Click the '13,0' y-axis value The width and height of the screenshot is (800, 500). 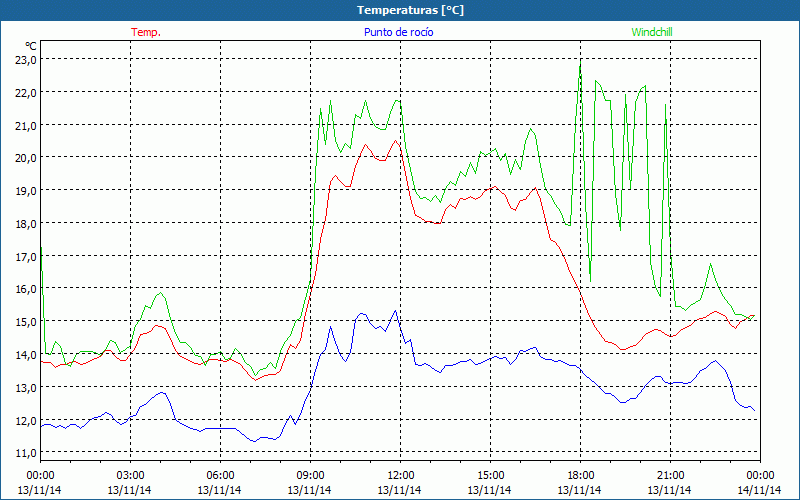(x=27, y=387)
